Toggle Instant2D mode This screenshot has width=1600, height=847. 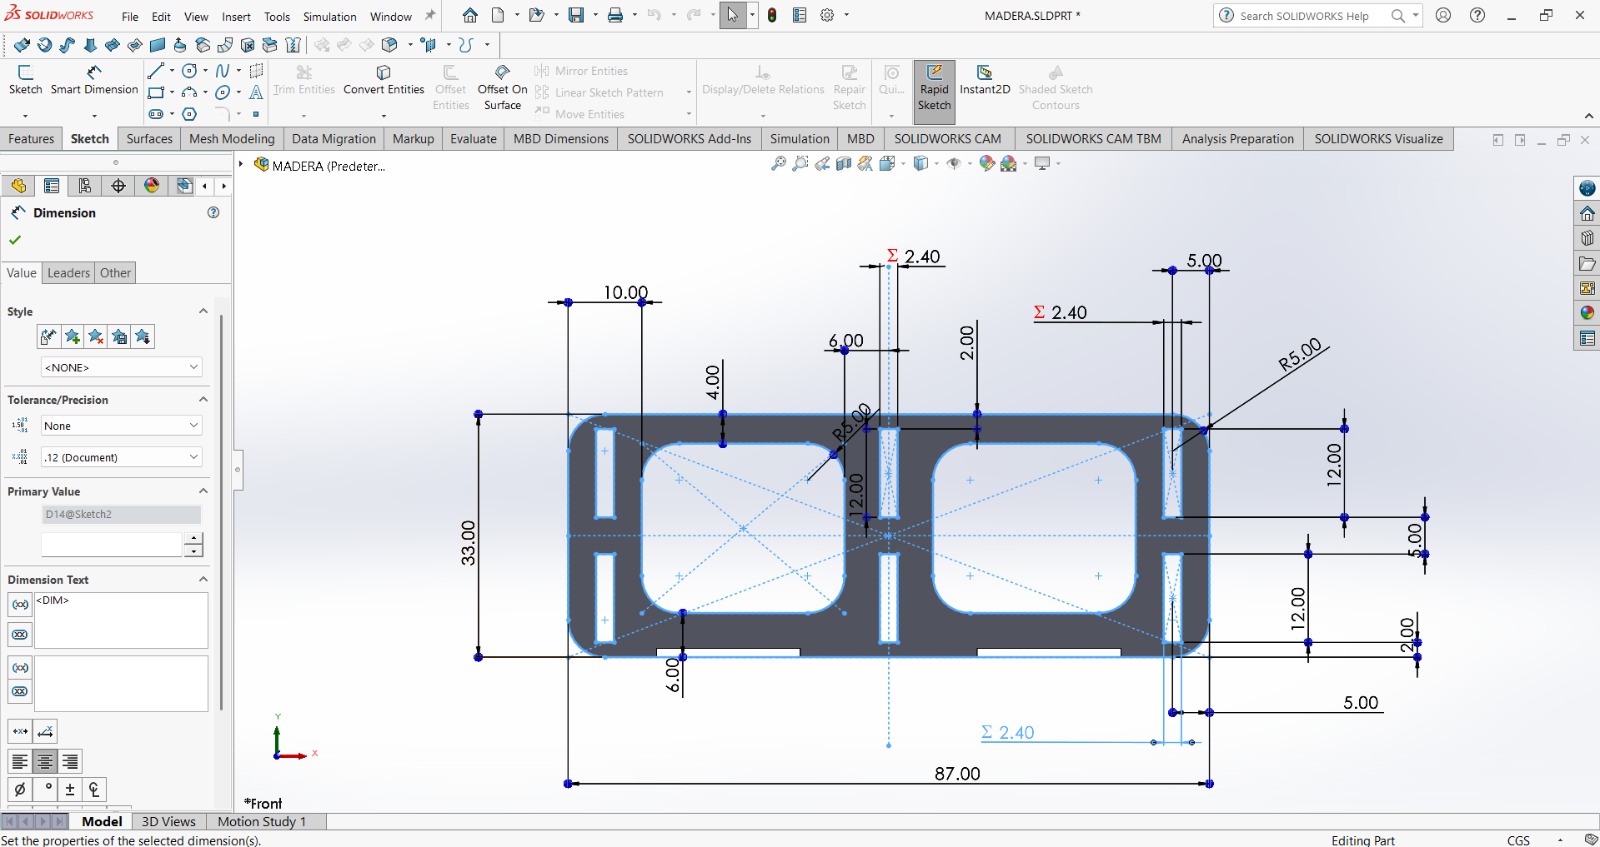(x=985, y=80)
